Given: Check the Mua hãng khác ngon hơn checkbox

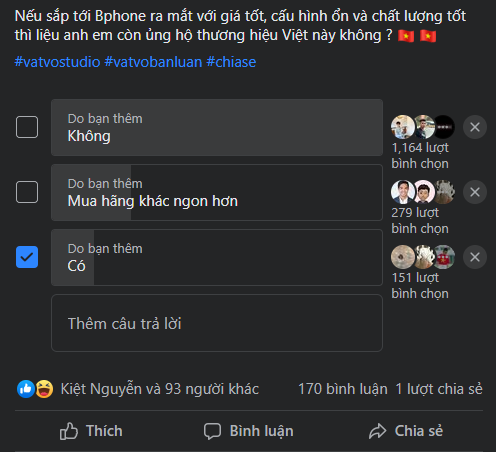Looking at the screenshot, I should [27, 192].
